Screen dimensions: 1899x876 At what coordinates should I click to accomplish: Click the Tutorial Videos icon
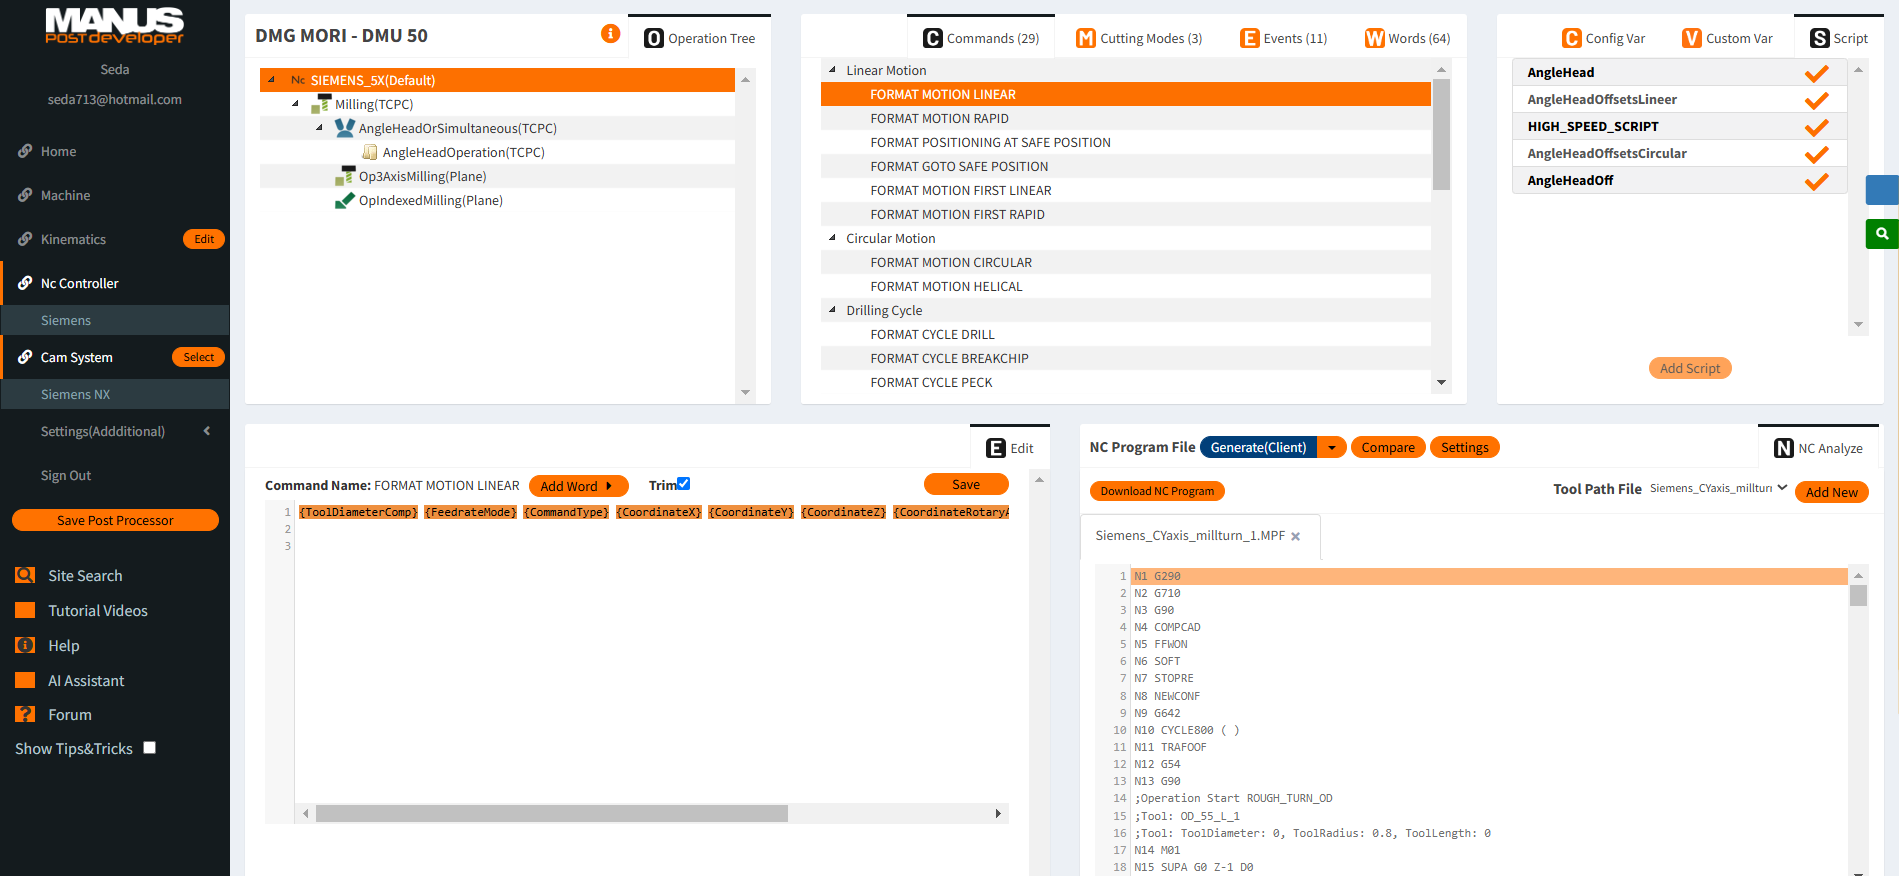25,610
